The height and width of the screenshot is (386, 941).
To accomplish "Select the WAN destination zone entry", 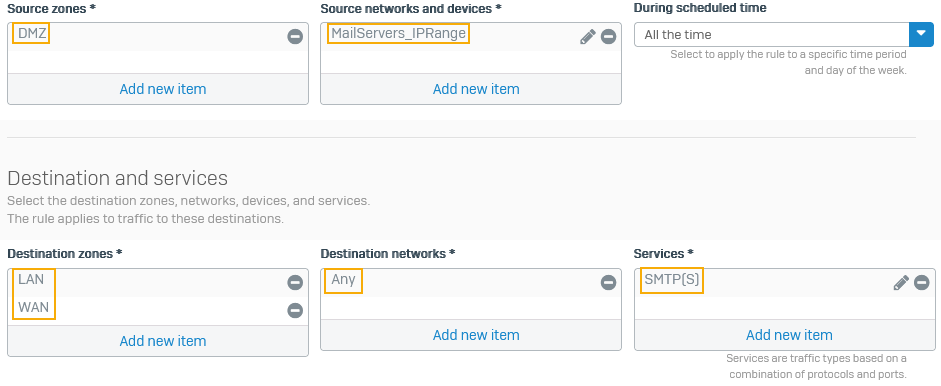I will point(33,308).
